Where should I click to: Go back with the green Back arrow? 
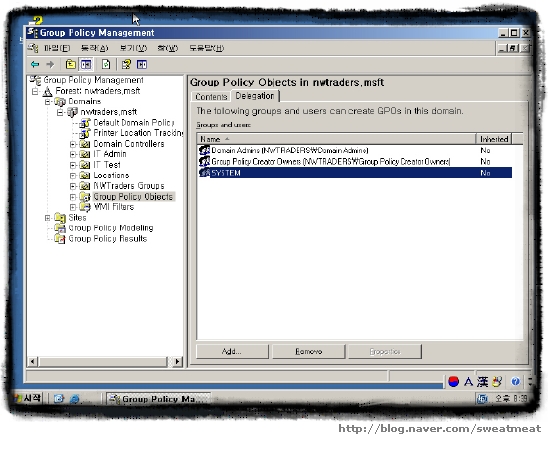[35, 64]
